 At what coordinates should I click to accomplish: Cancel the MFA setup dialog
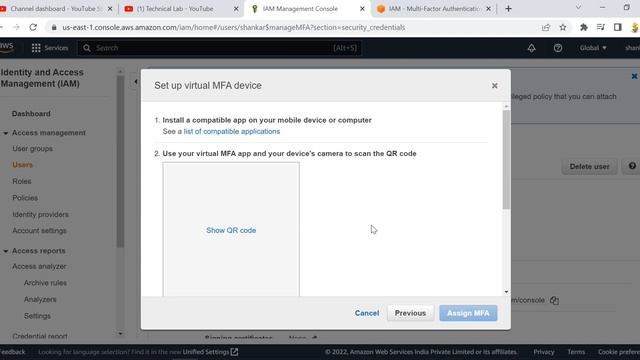pyautogui.click(x=367, y=313)
